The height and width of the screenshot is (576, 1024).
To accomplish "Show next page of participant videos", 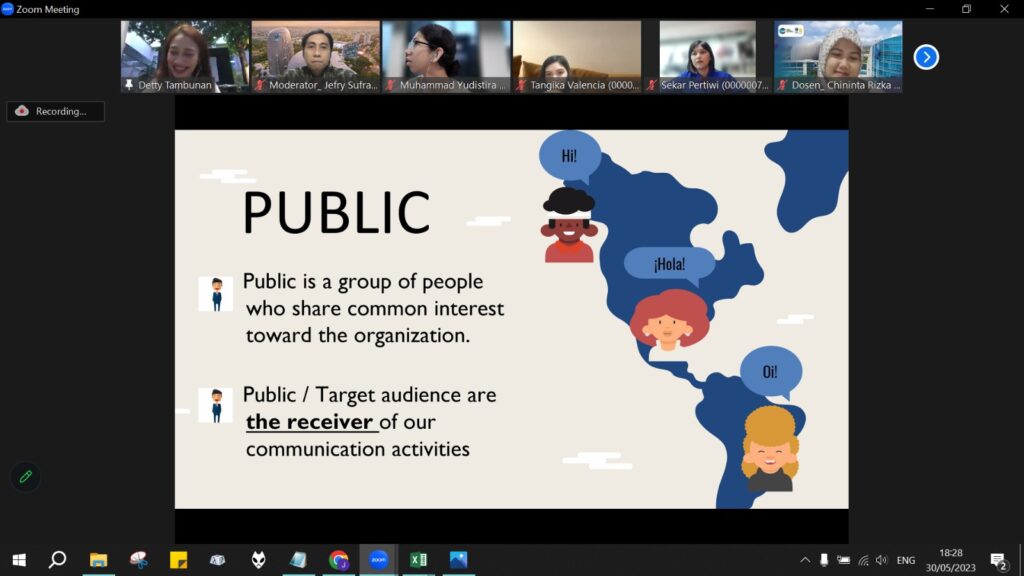I will click(x=926, y=57).
